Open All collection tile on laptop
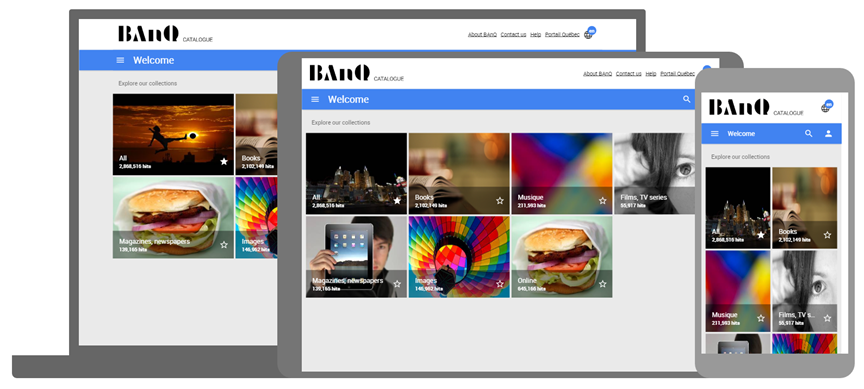This screenshot has width=864, height=389. (x=174, y=134)
